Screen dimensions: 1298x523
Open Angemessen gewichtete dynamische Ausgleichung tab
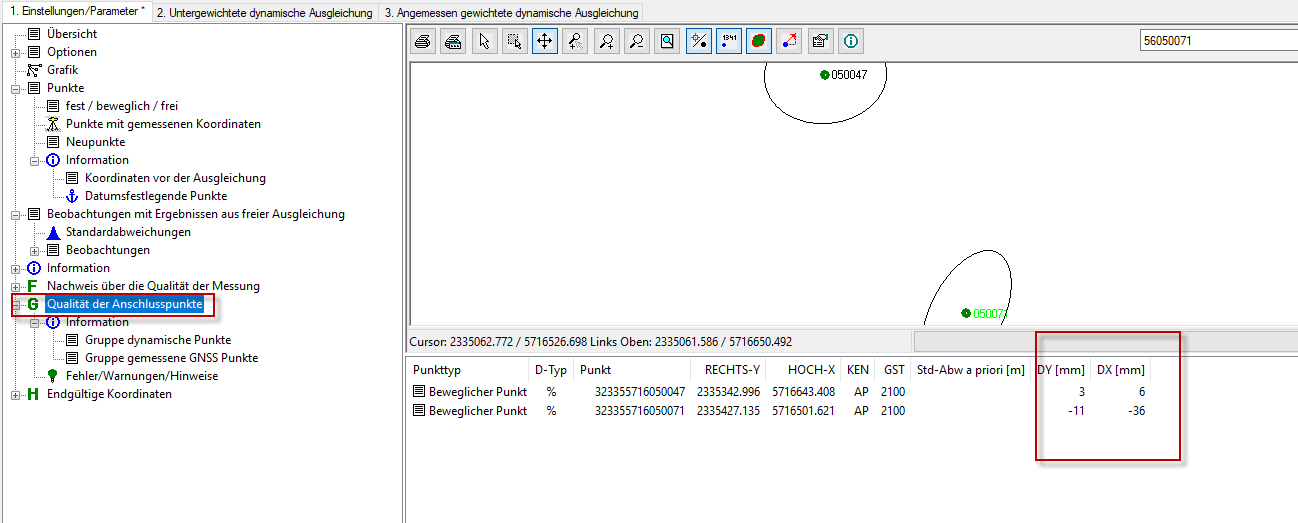(511, 13)
